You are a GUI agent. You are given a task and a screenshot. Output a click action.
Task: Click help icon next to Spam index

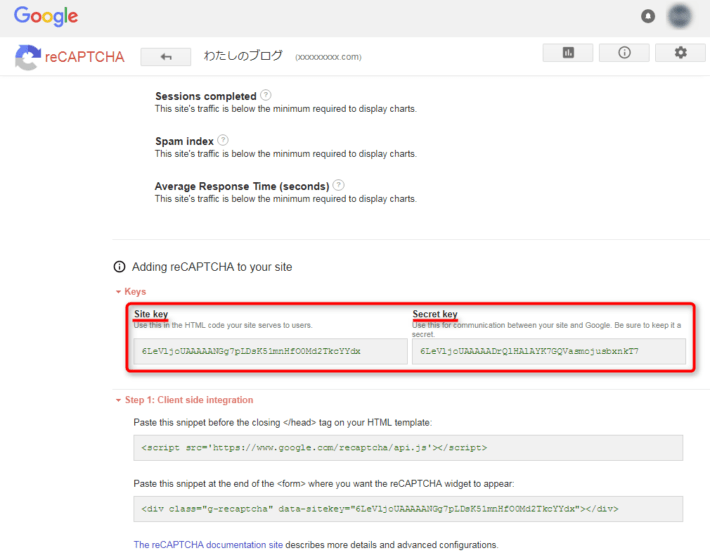point(223,141)
